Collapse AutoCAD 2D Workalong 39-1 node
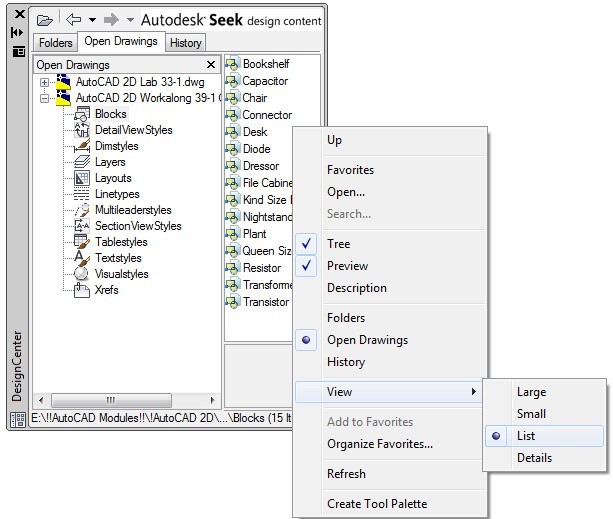The height and width of the screenshot is (519, 613). click(x=44, y=99)
